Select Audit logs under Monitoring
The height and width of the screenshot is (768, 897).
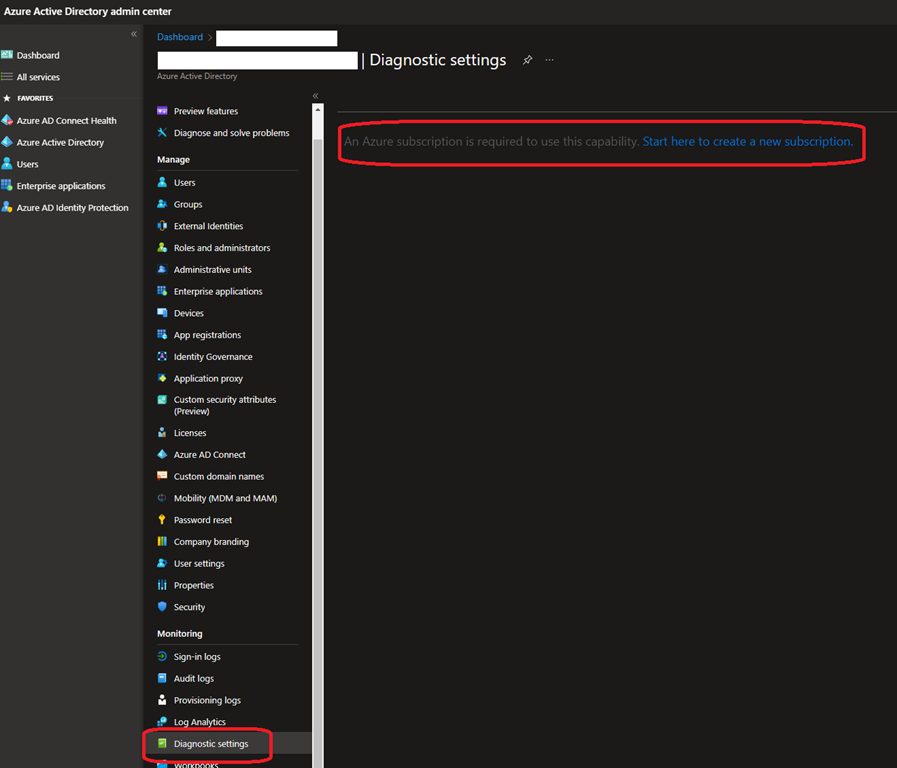pyautogui.click(x=193, y=679)
